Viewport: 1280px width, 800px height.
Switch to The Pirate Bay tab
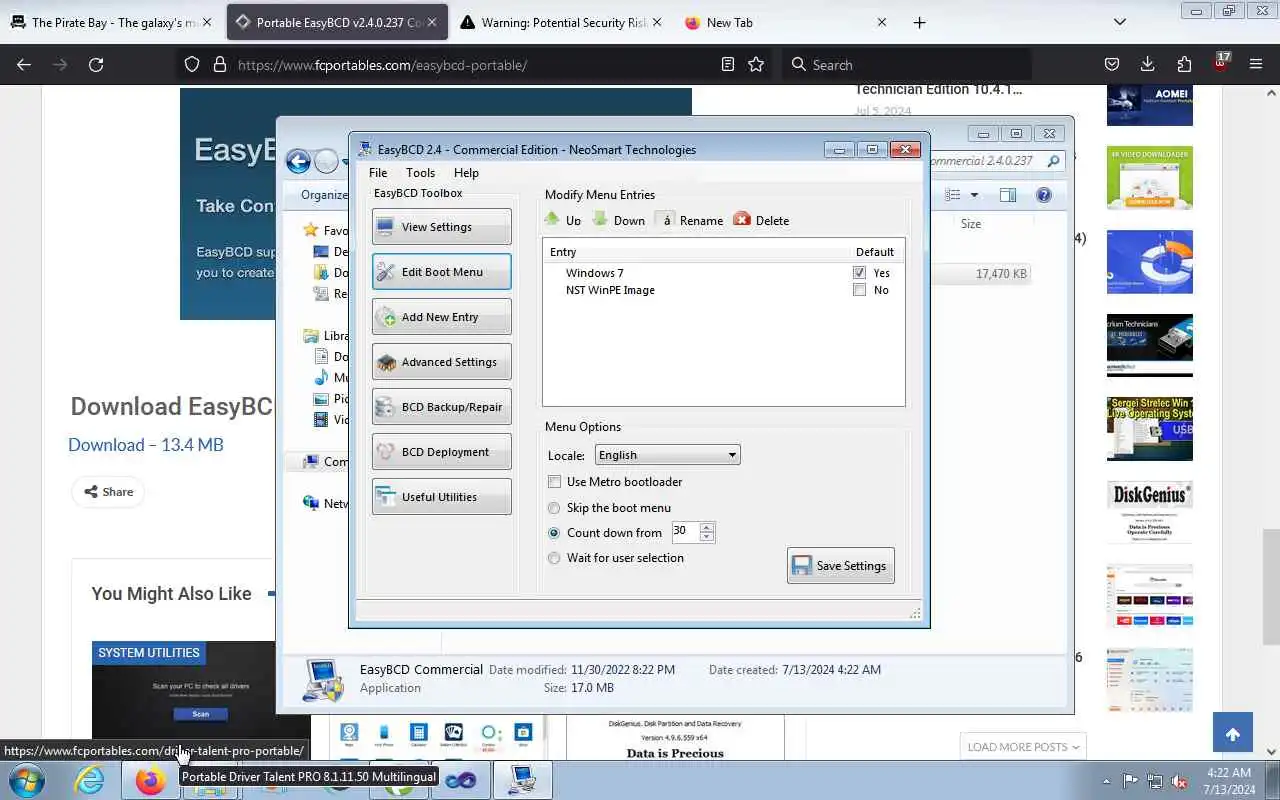(x=111, y=22)
